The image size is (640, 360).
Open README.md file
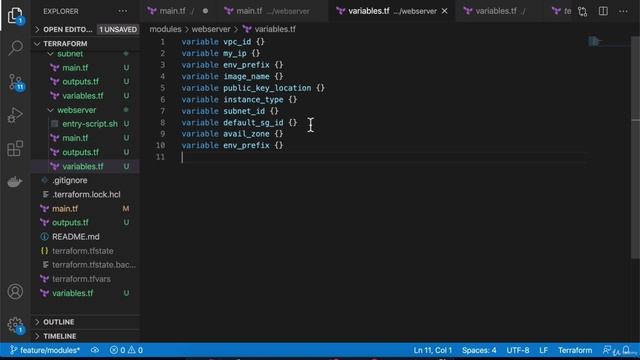click(76, 237)
